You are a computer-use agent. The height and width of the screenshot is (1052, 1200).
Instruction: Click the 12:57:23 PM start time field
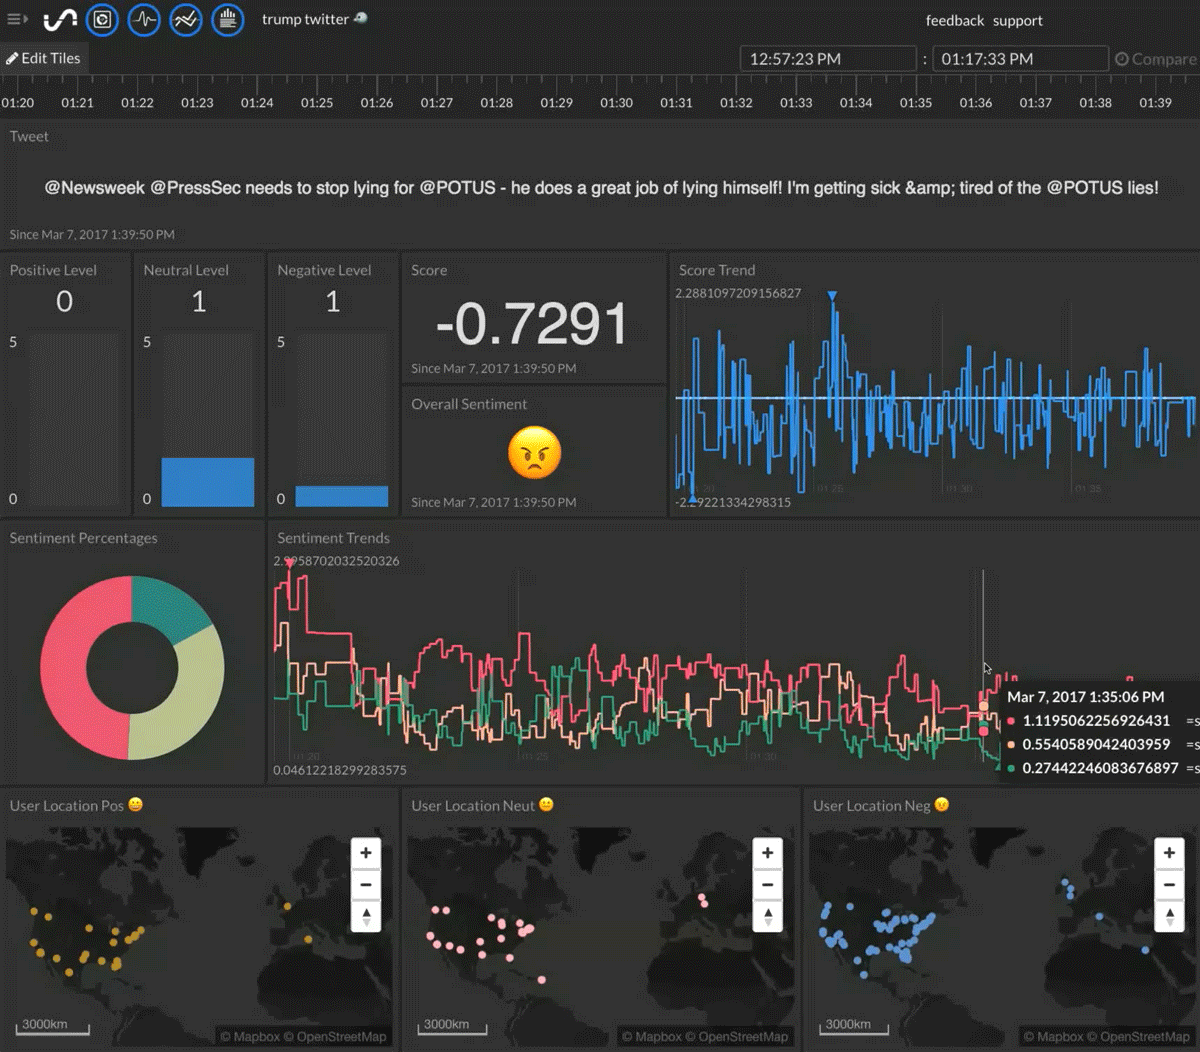tap(828, 59)
